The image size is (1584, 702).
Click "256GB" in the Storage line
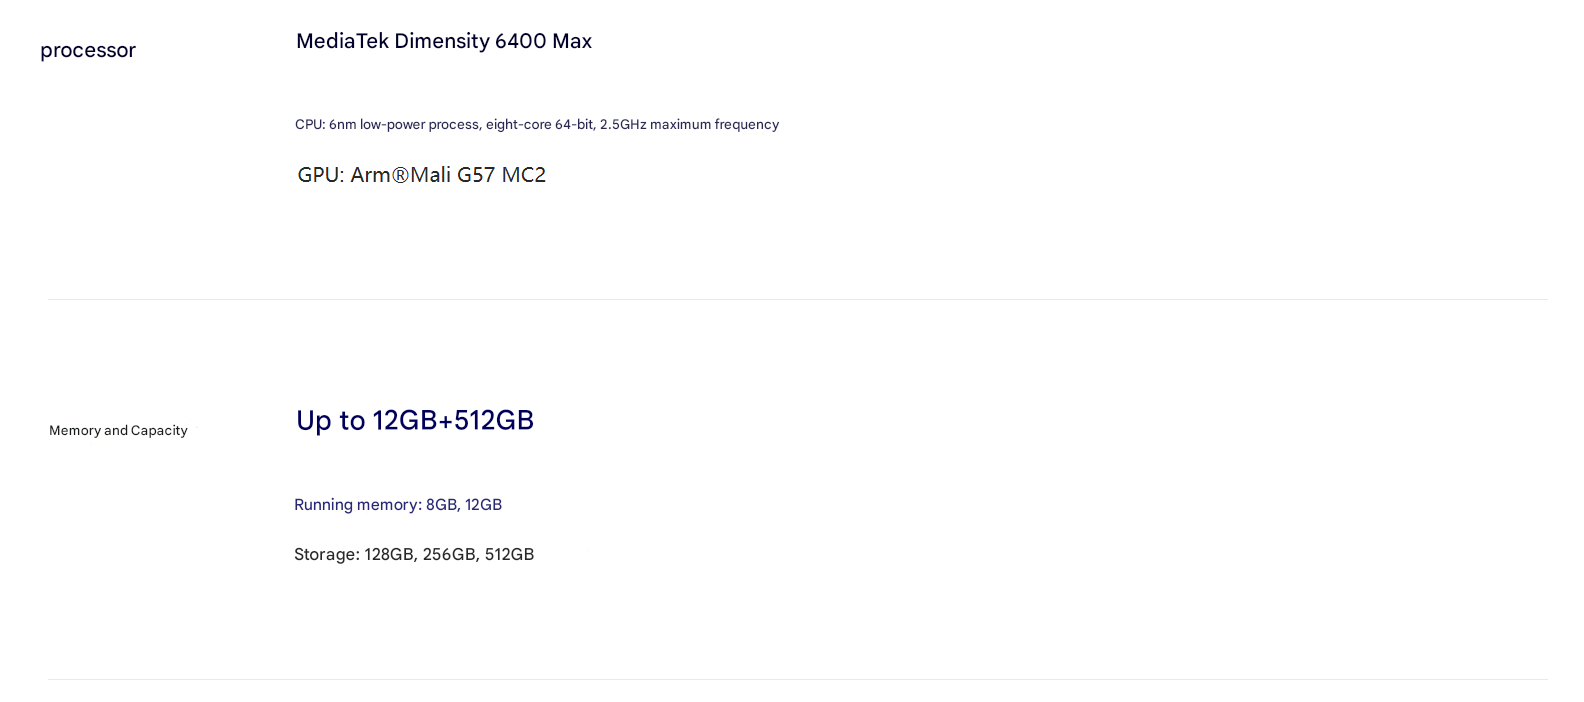448,555
